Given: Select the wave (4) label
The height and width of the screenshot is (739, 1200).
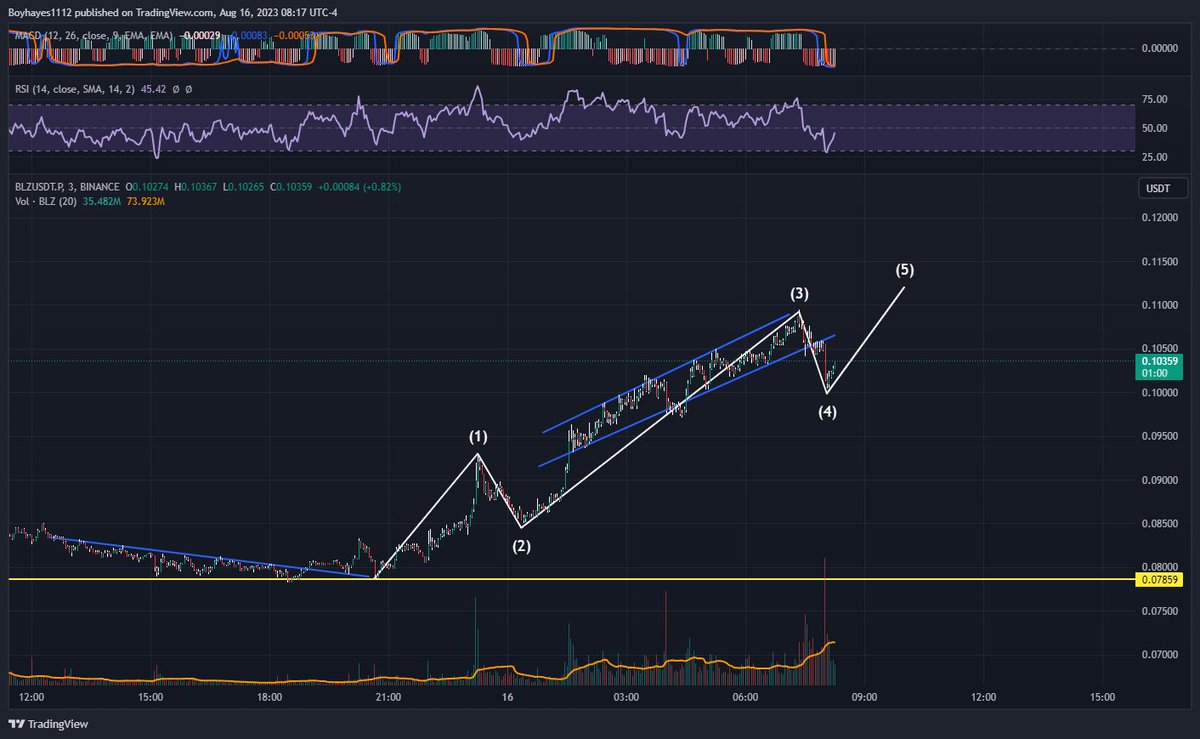Looking at the screenshot, I should point(828,411).
